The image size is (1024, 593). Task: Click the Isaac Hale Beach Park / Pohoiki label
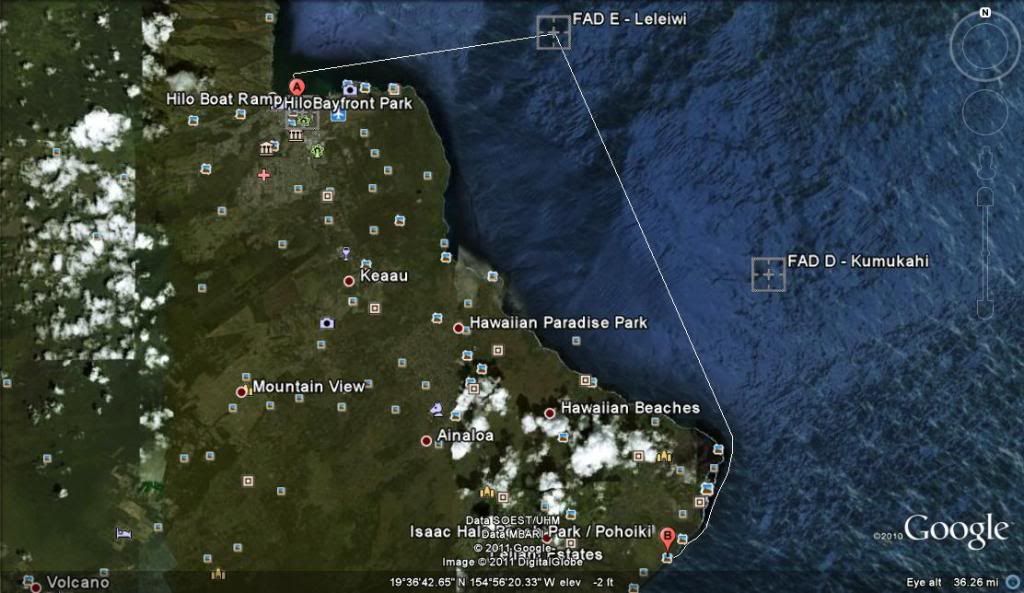click(532, 532)
